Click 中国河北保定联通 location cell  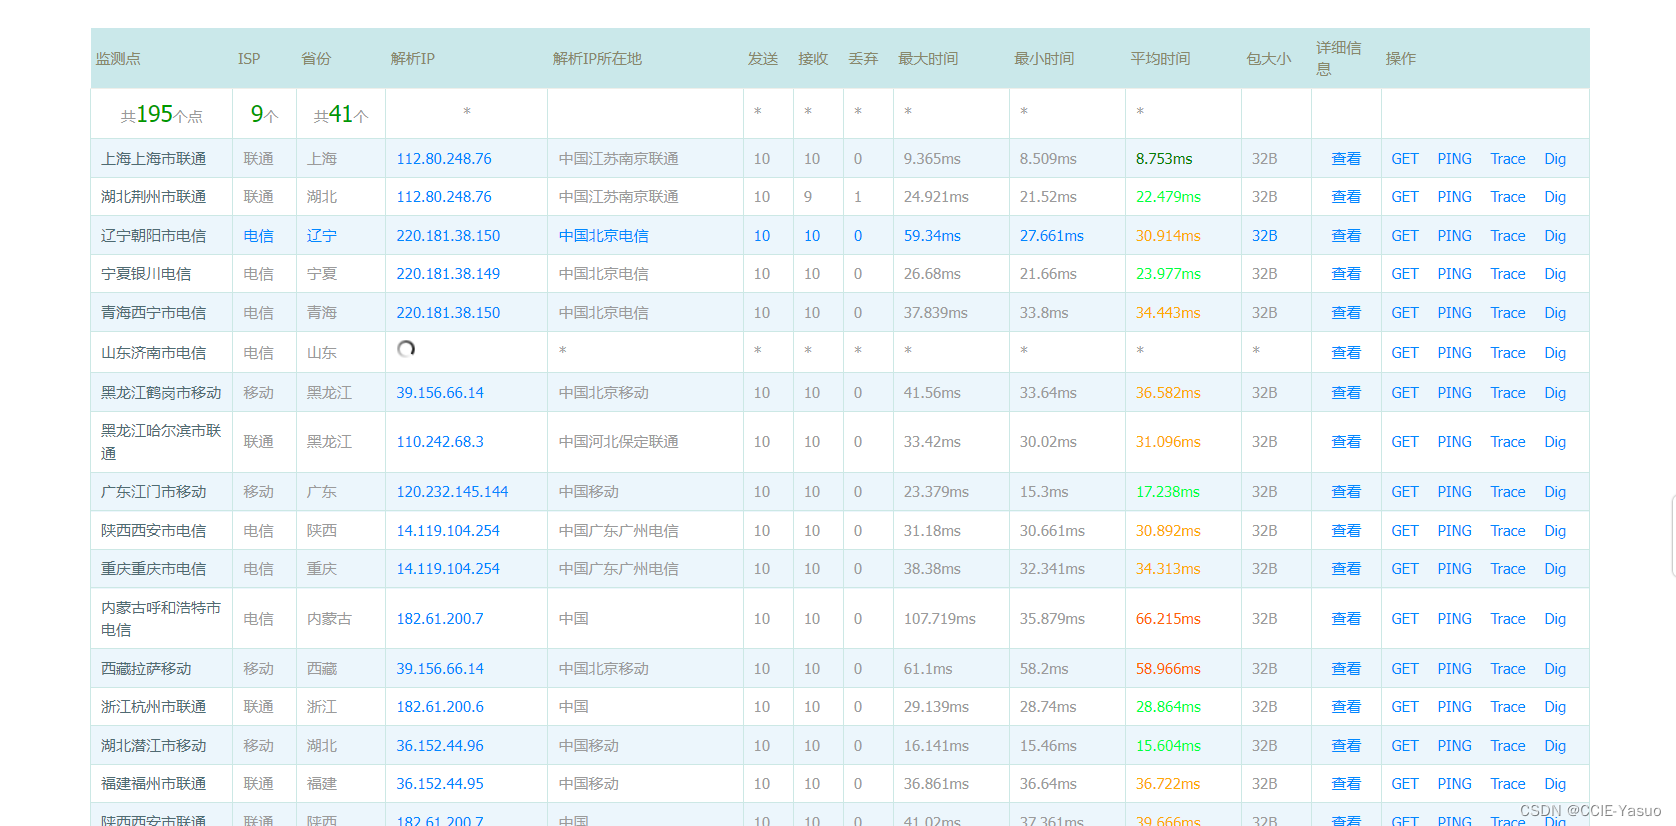[618, 442]
